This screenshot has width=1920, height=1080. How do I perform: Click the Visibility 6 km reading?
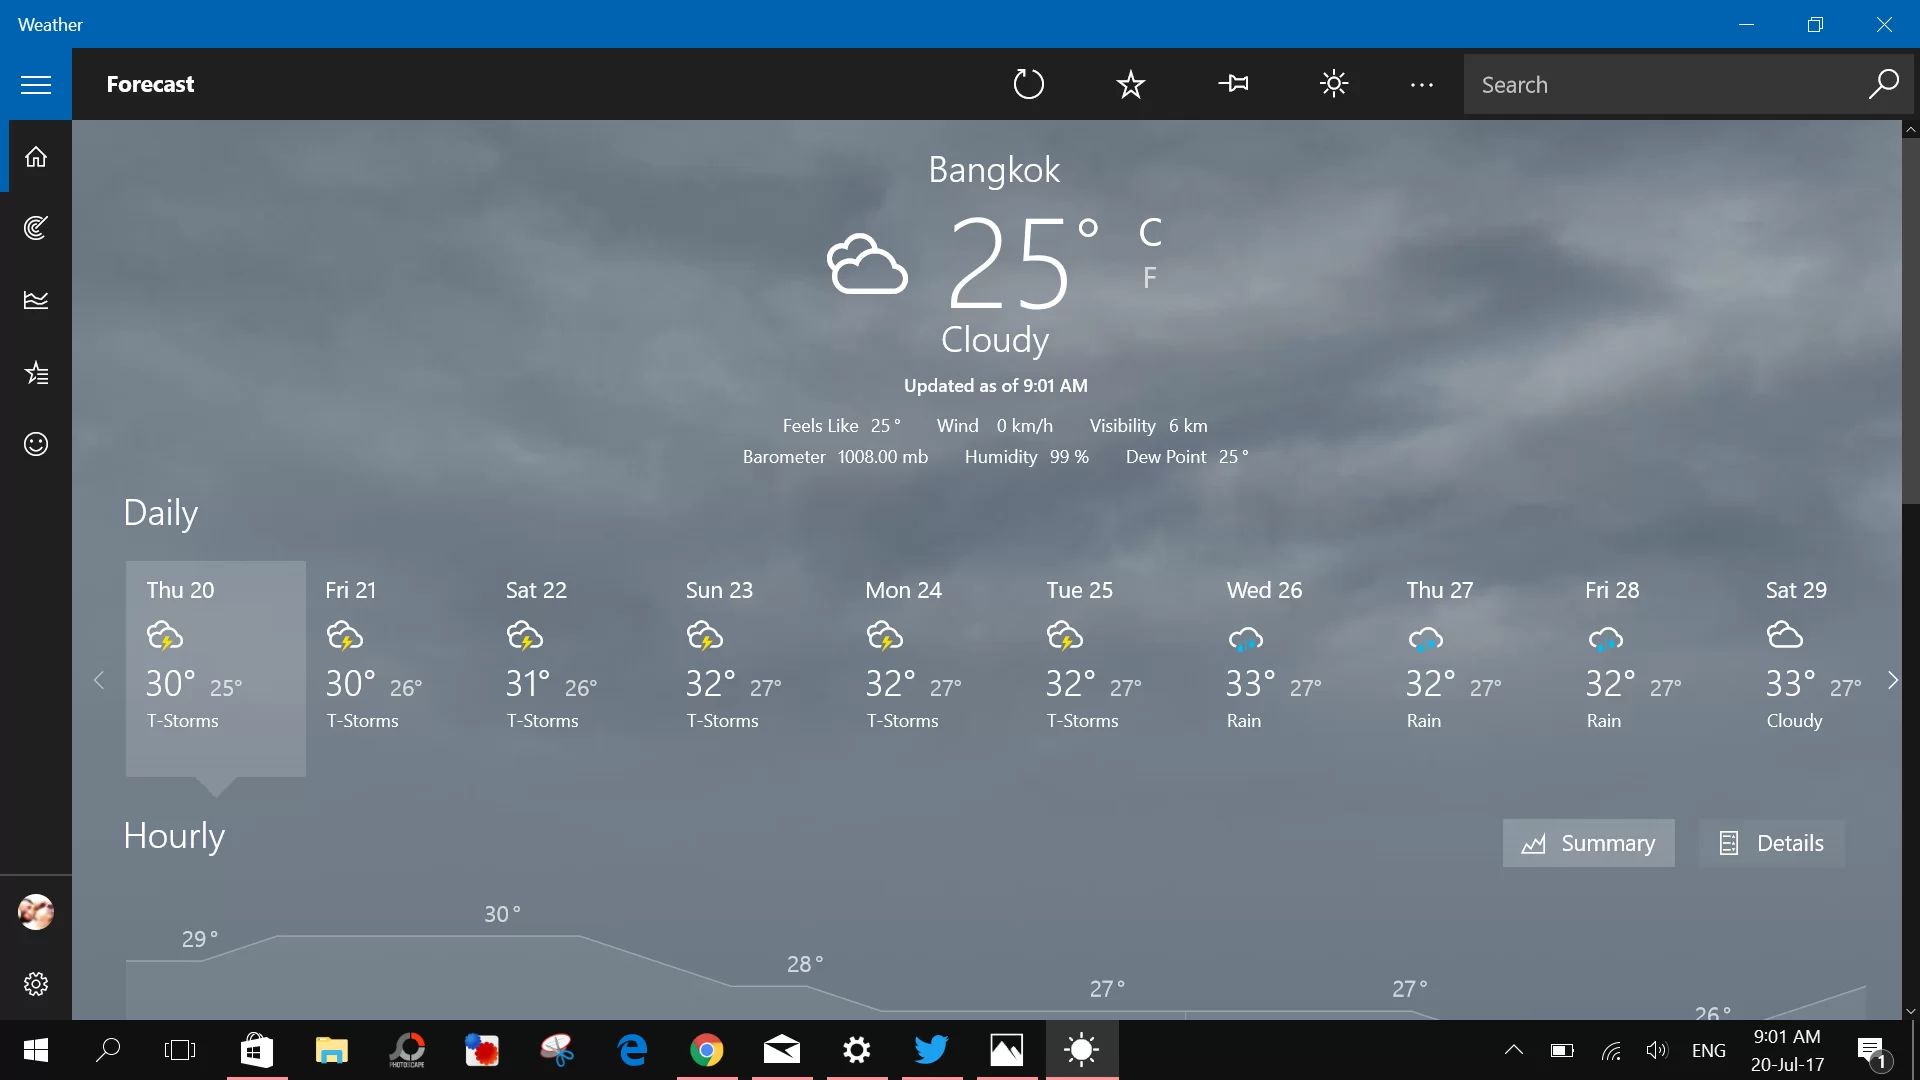[x=1148, y=426]
